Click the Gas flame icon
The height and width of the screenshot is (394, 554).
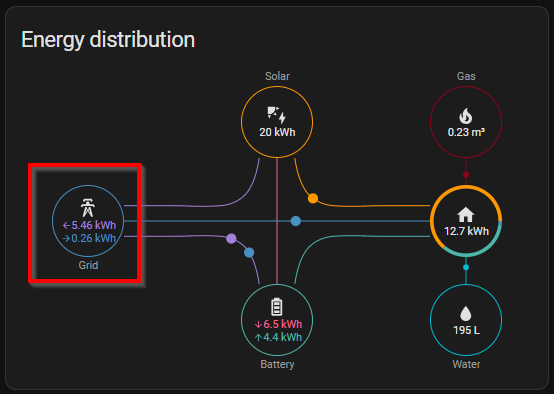(466, 116)
